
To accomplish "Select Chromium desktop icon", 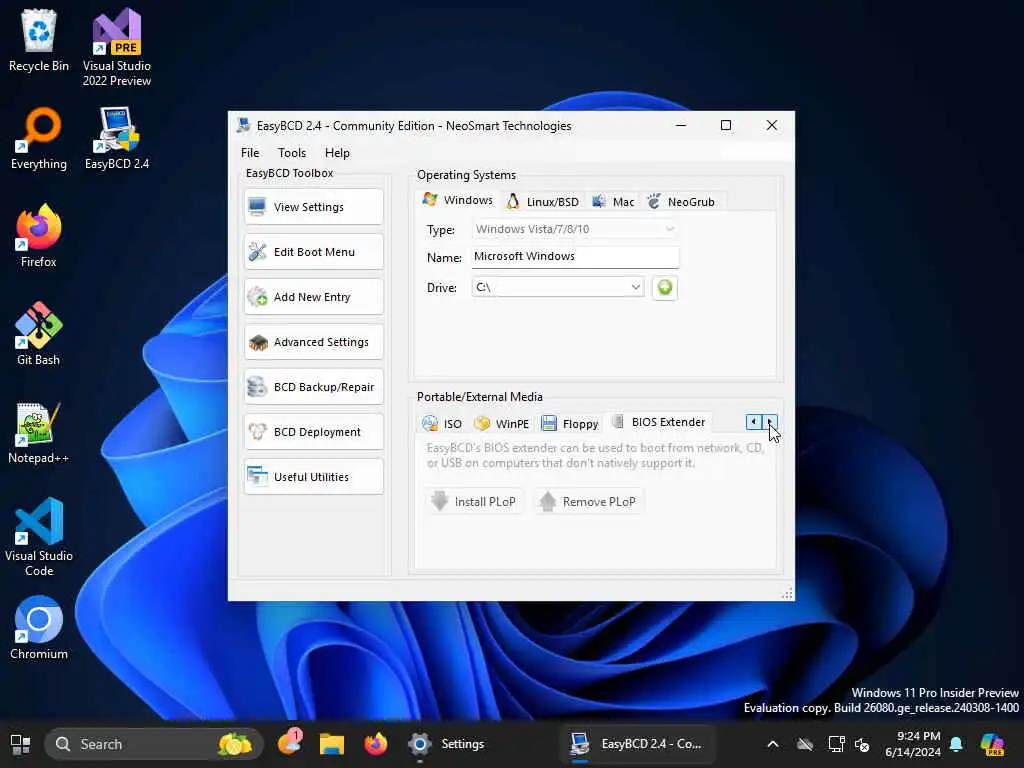I will pos(39,628).
